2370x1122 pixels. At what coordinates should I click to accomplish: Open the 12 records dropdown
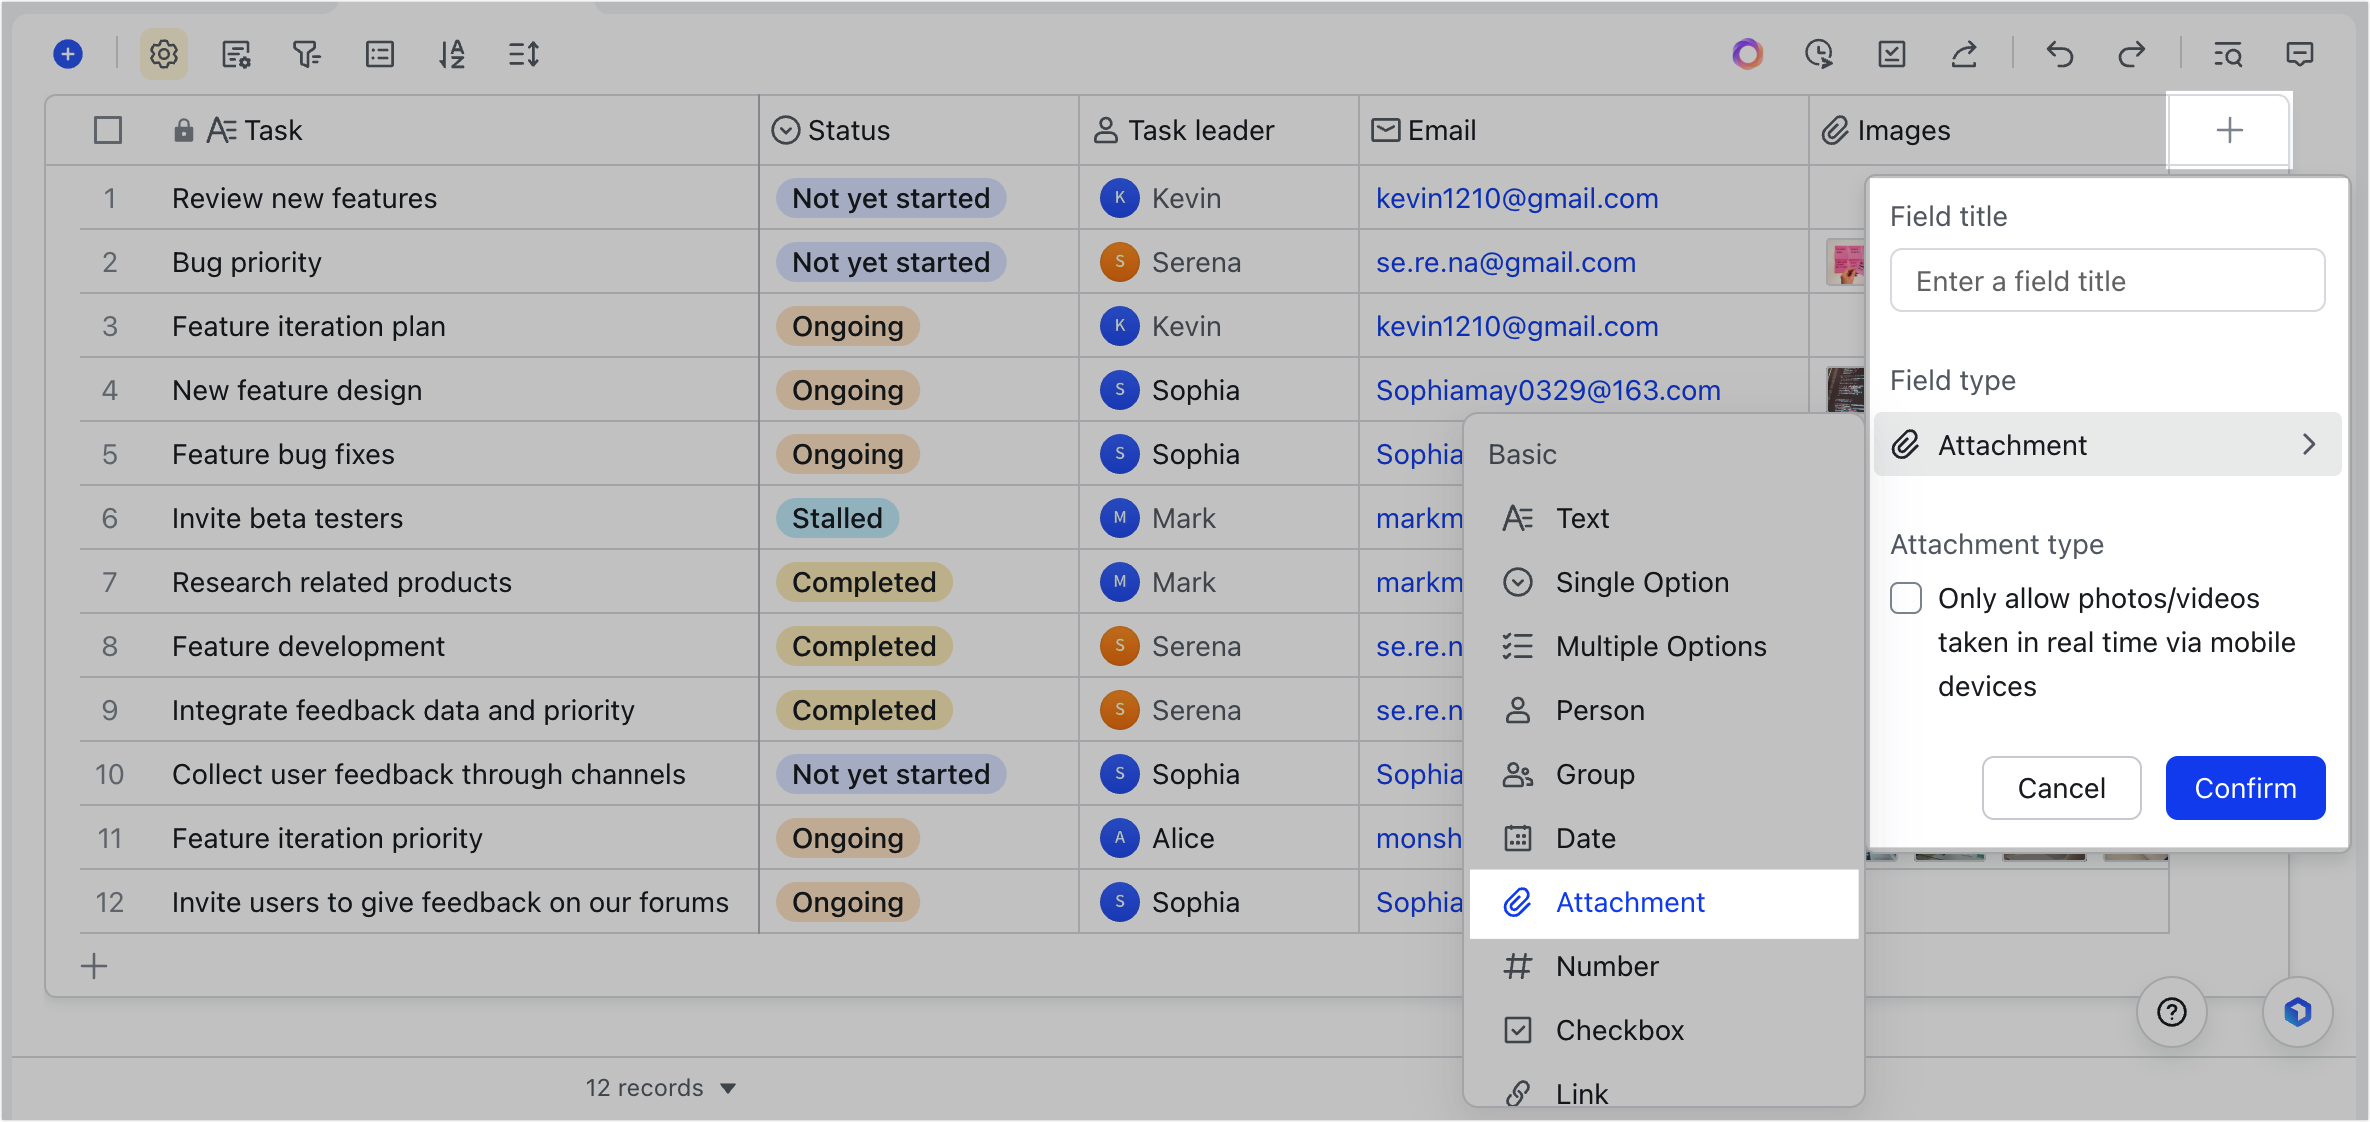(662, 1087)
